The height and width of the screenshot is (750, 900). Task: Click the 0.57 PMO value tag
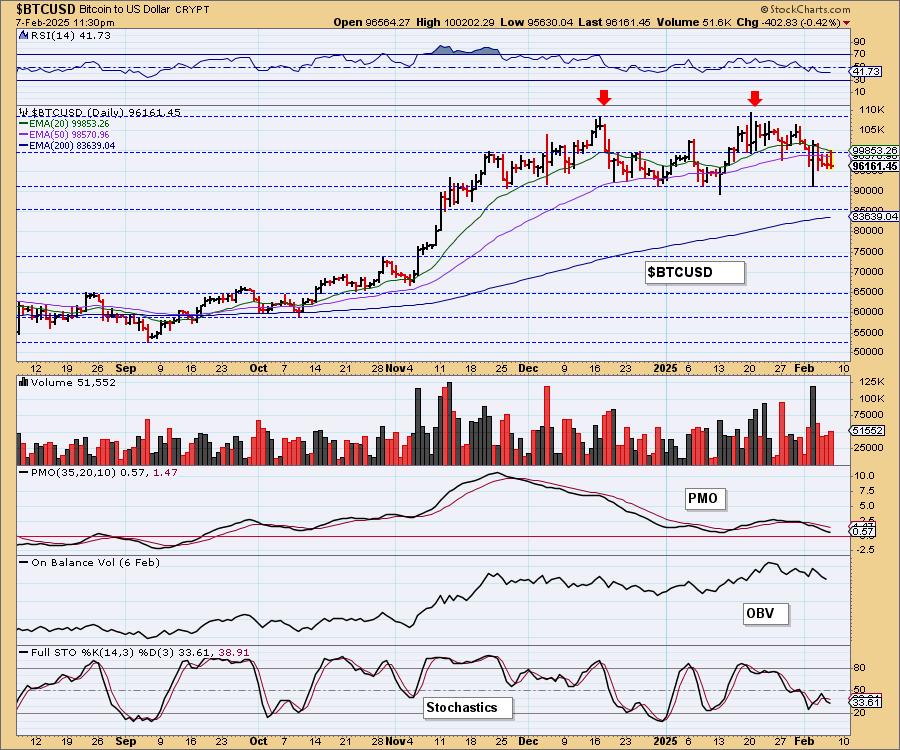[x=864, y=532]
